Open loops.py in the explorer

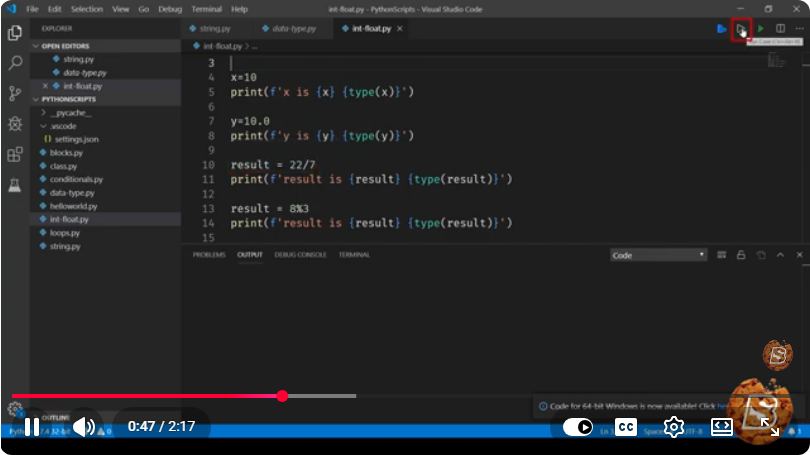(65, 233)
